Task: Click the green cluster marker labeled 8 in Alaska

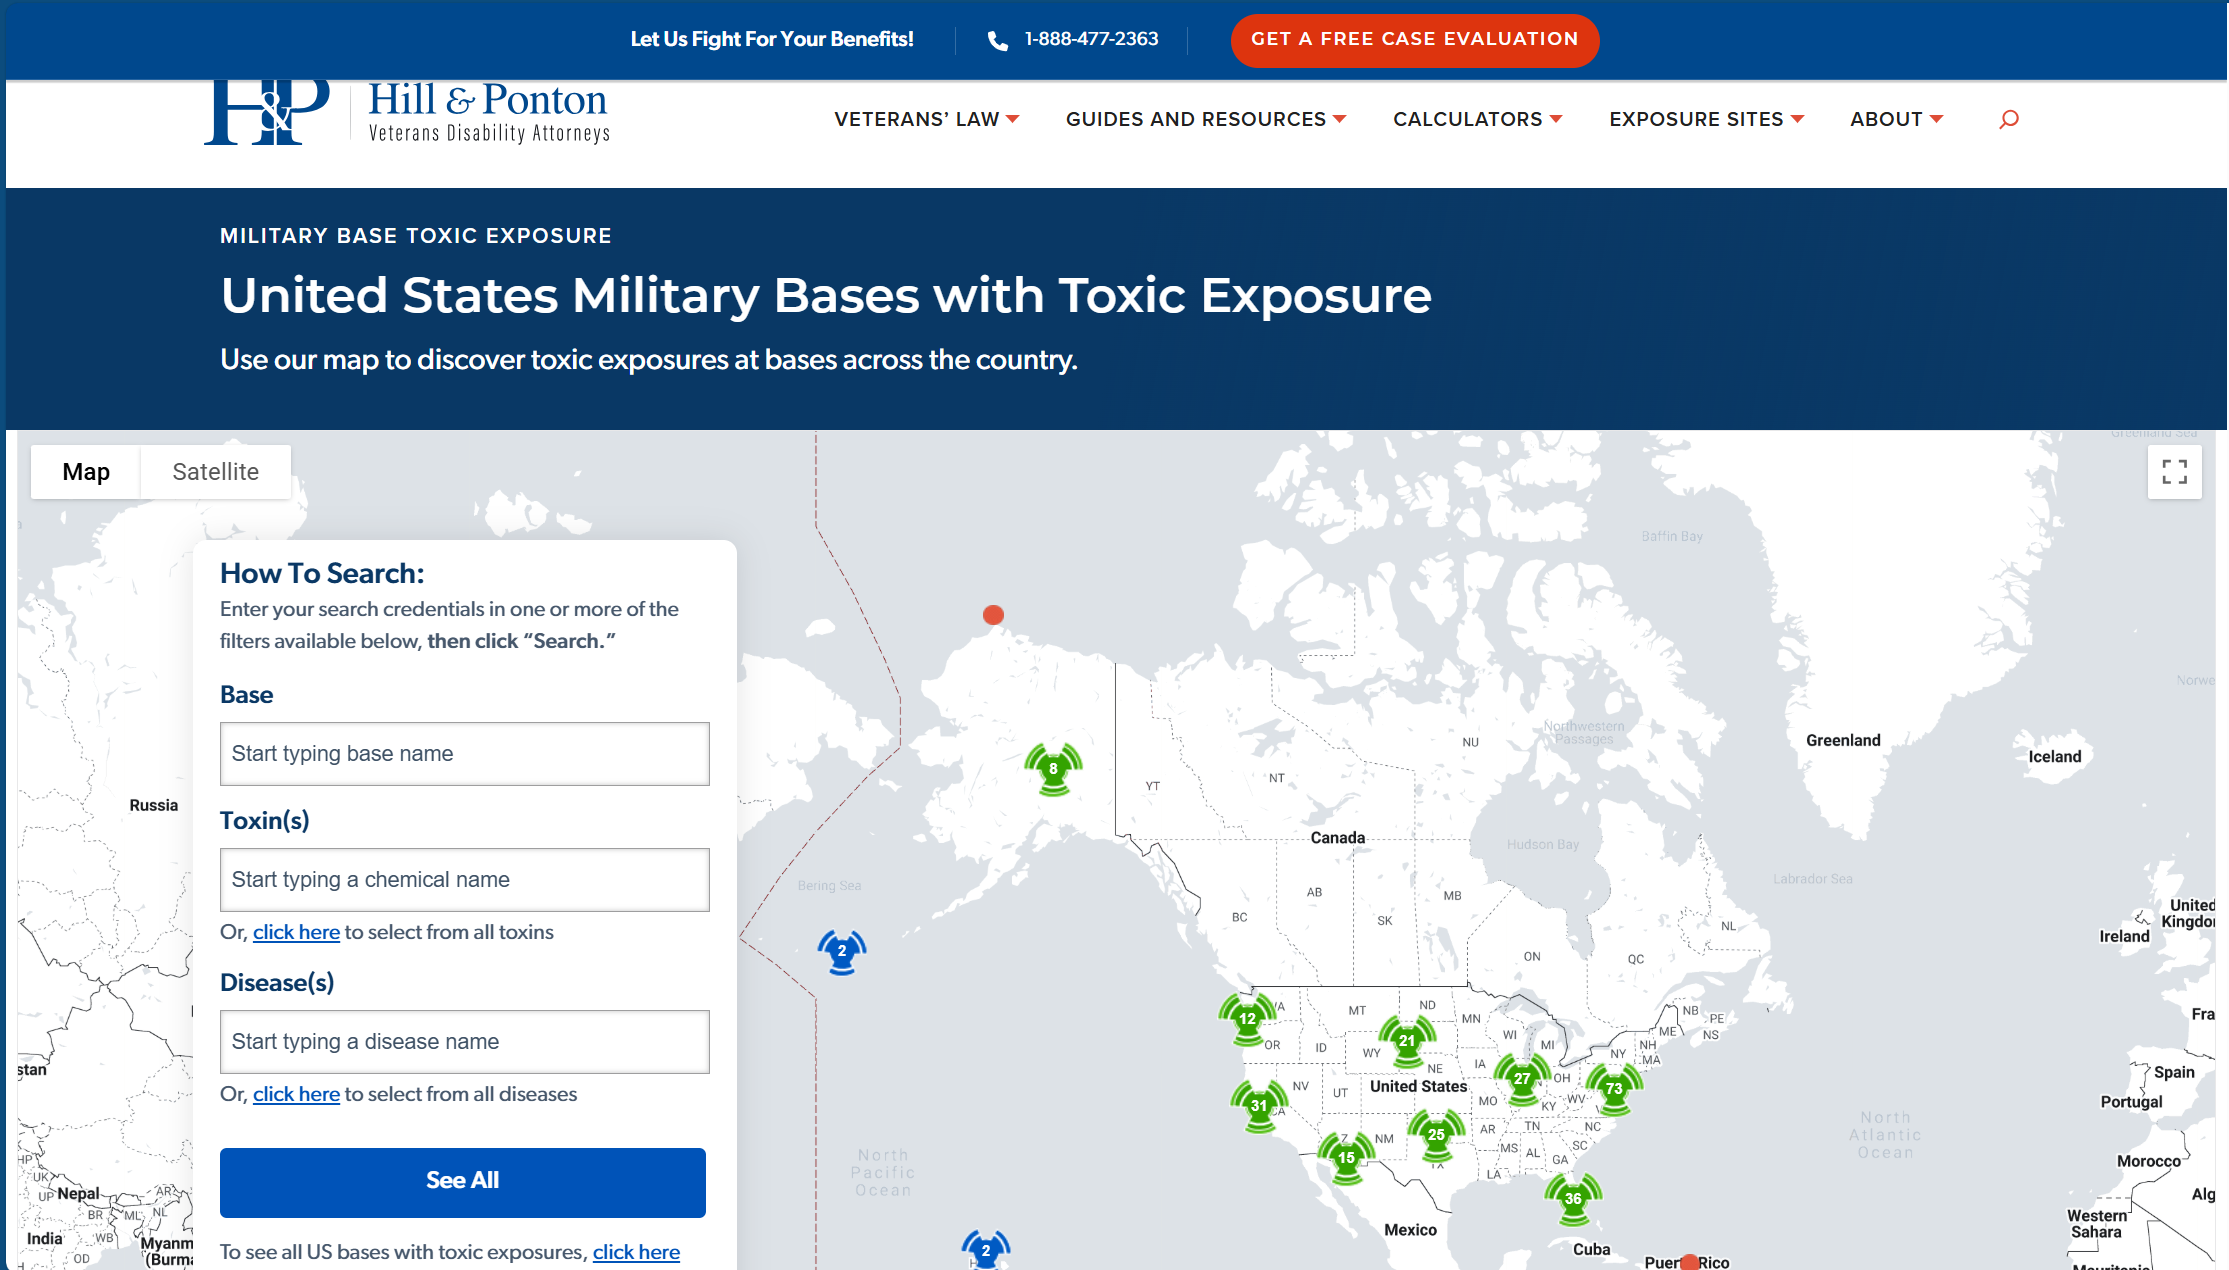Action: (x=1053, y=769)
